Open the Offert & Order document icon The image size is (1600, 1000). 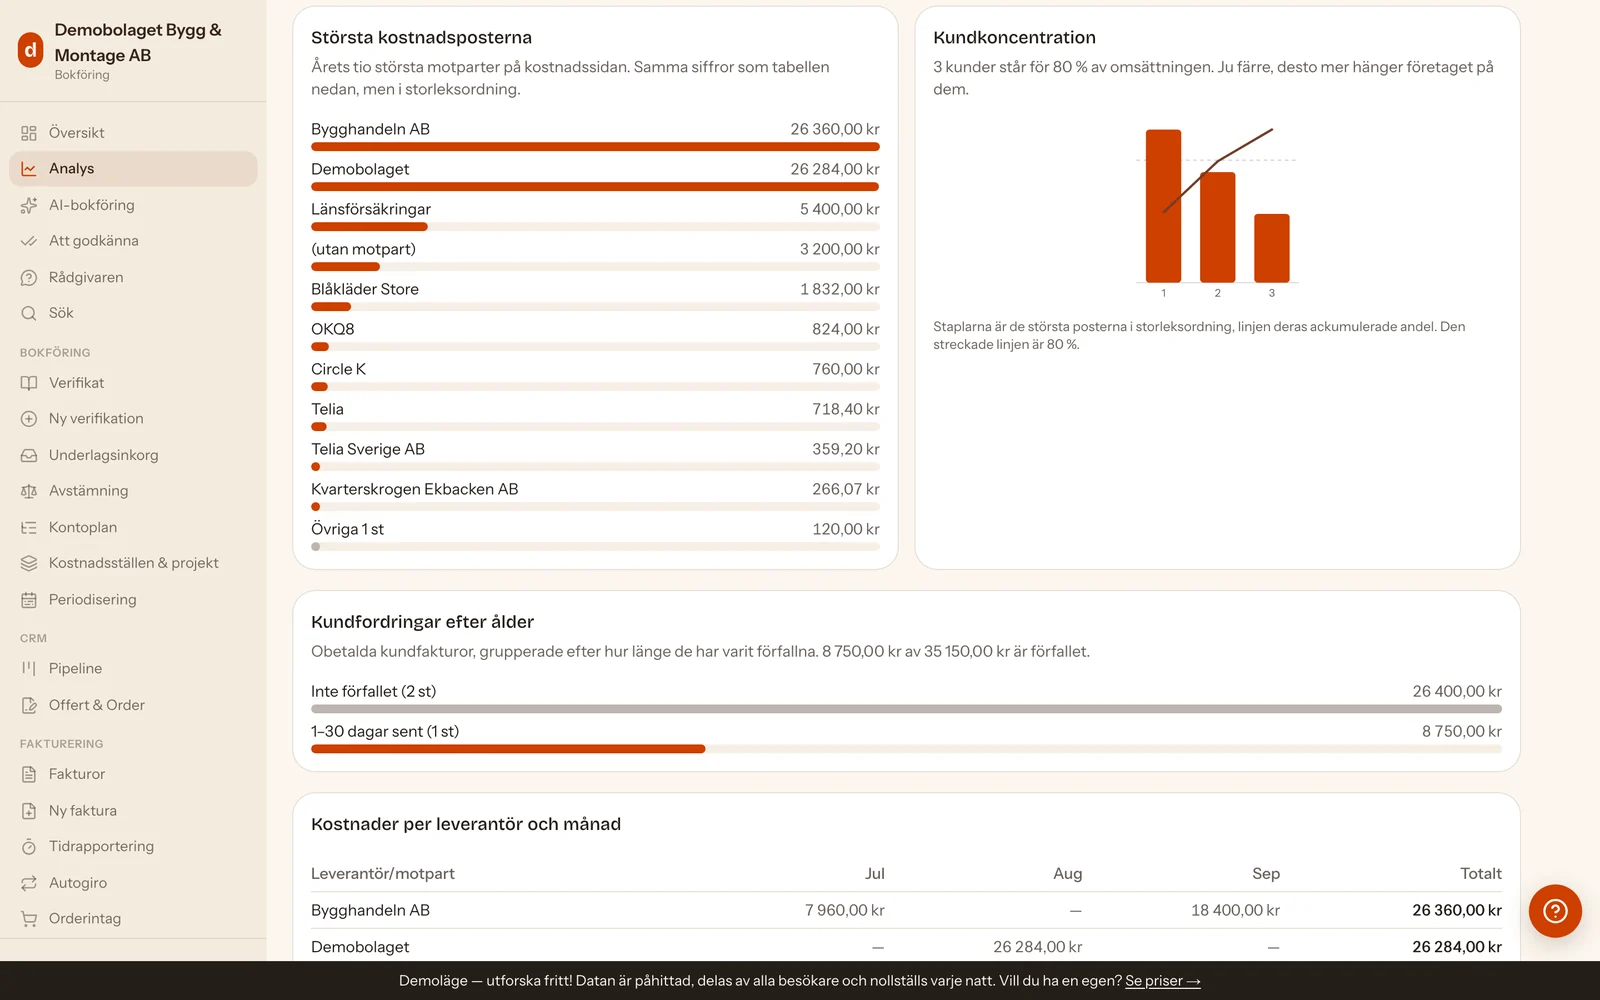[29, 705]
